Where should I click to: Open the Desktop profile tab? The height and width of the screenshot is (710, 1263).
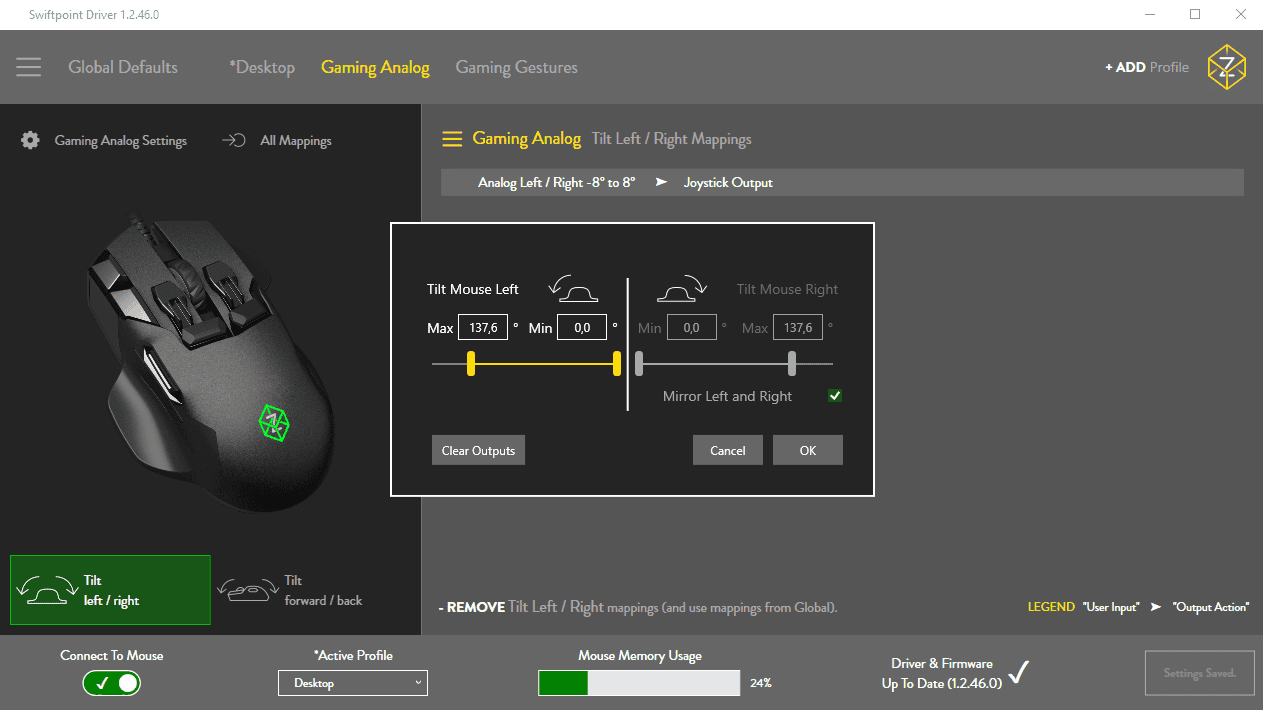(262, 67)
